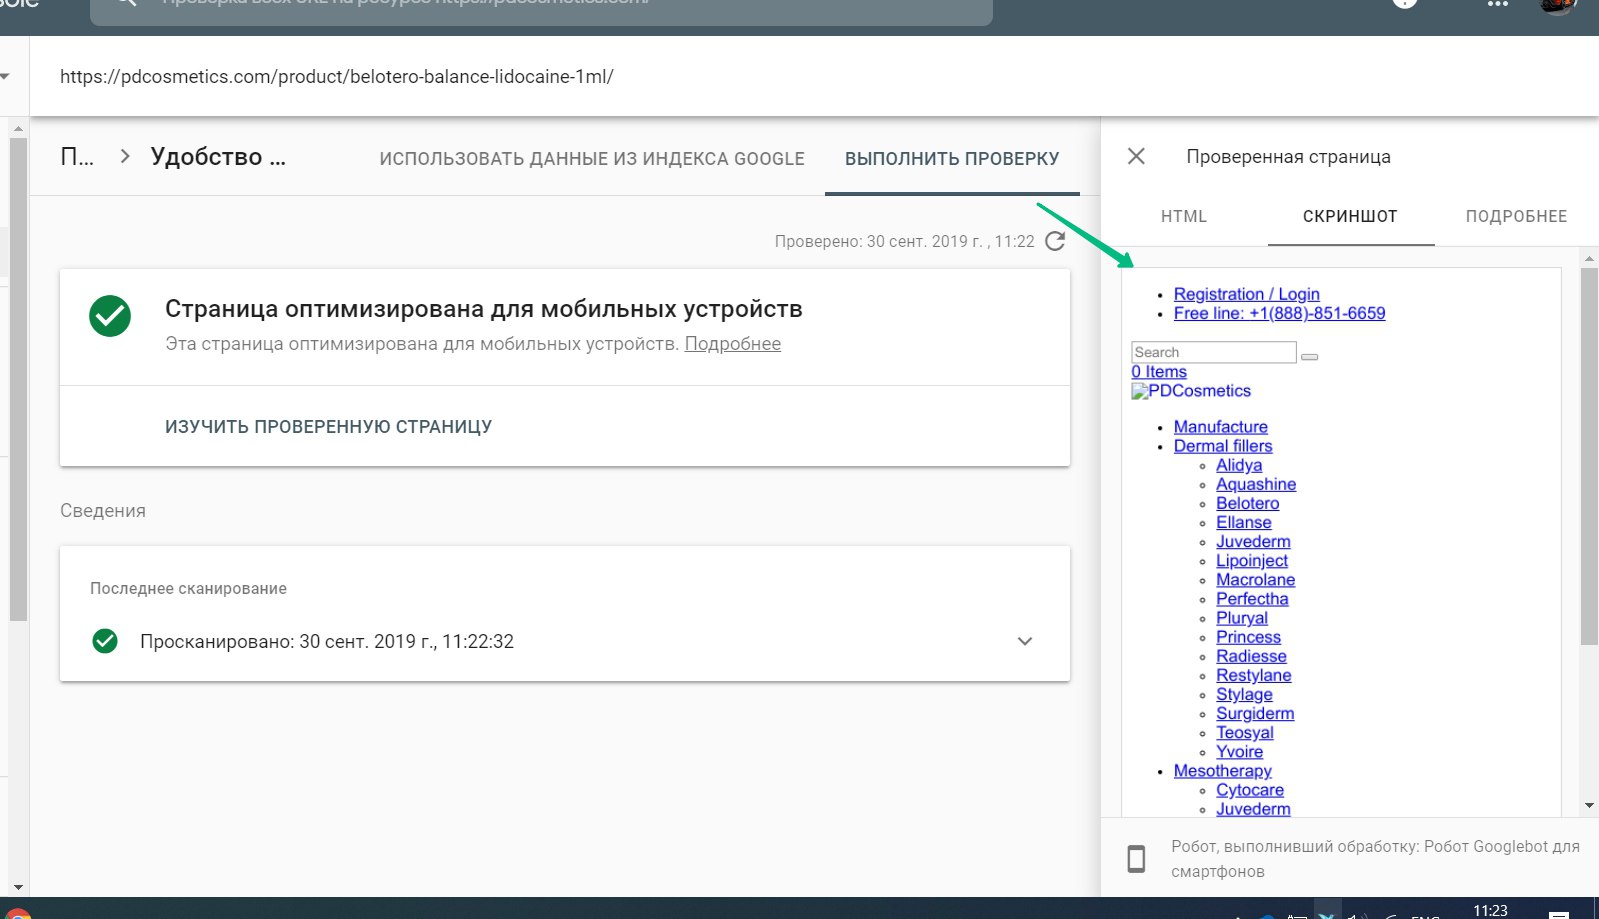The width and height of the screenshot is (1599, 919).
Task: Click the Search field in the page screenshot
Action: click(1214, 352)
